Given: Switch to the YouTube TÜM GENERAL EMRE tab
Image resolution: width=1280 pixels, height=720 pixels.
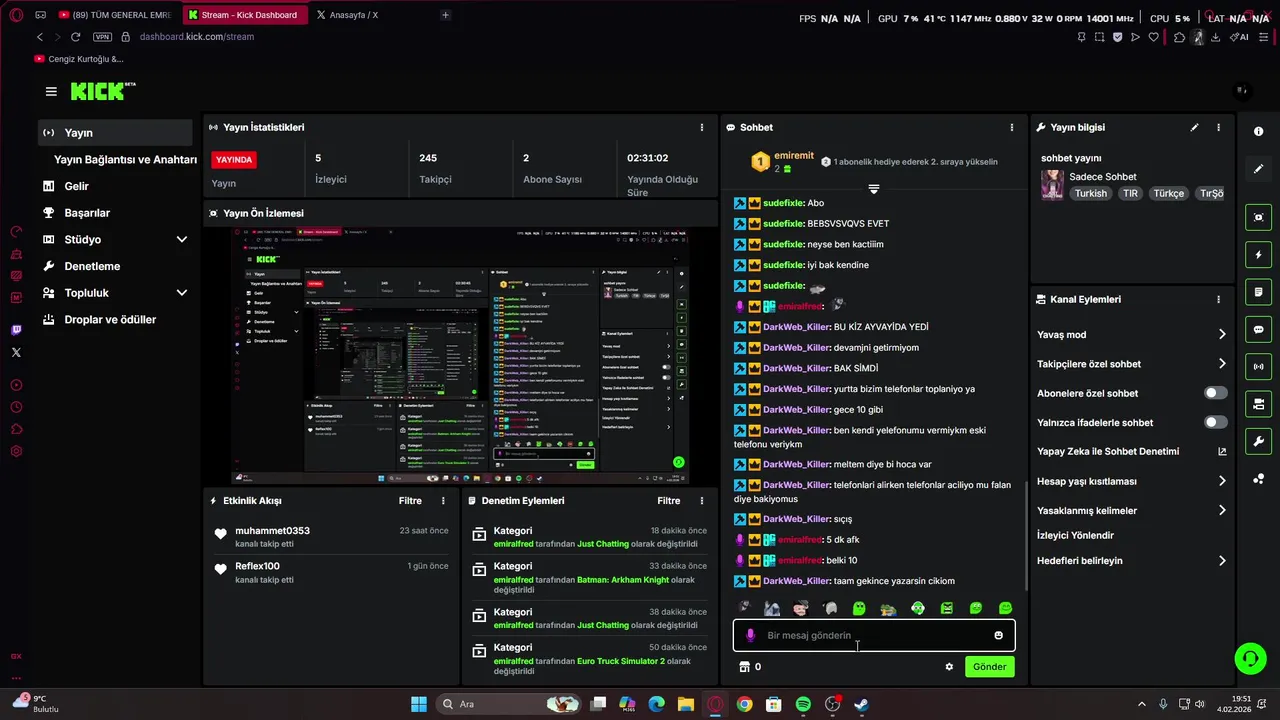Looking at the screenshot, I should point(115,15).
